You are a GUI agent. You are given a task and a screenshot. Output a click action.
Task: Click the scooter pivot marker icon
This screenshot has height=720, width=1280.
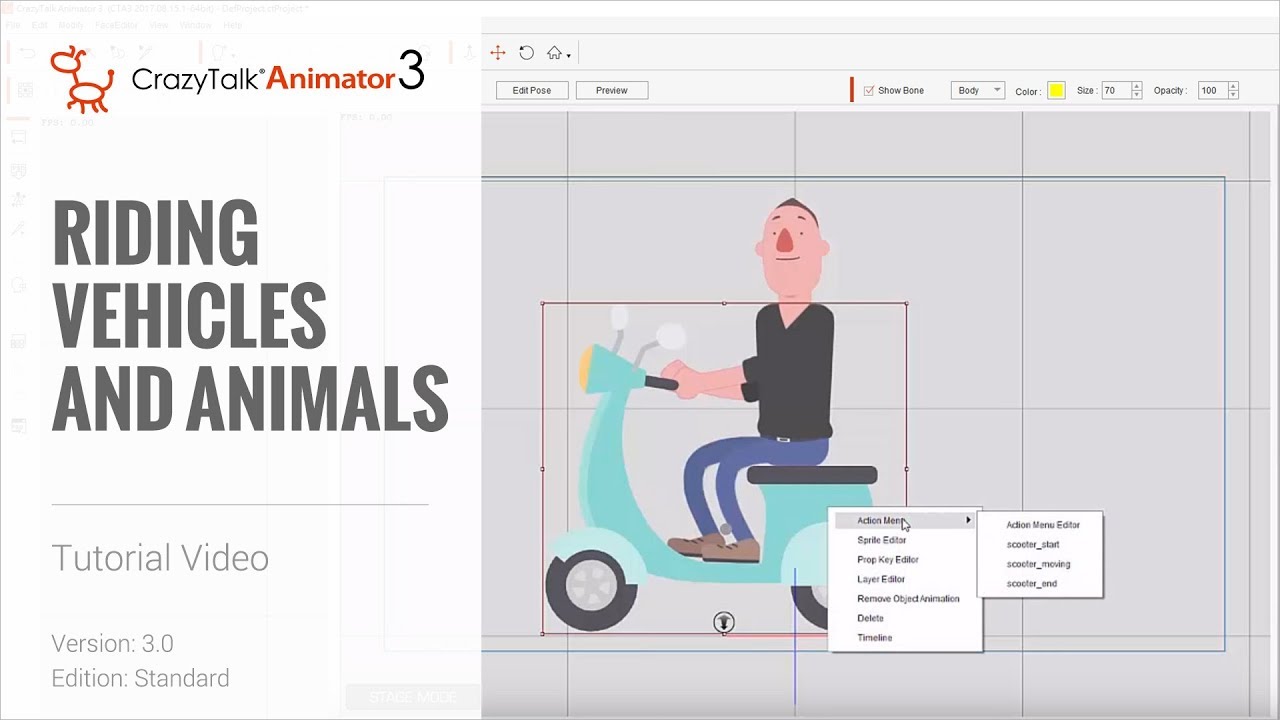pyautogui.click(x=724, y=623)
